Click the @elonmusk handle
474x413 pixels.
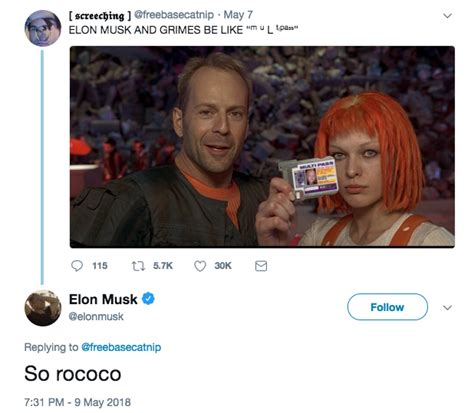pos(96,316)
